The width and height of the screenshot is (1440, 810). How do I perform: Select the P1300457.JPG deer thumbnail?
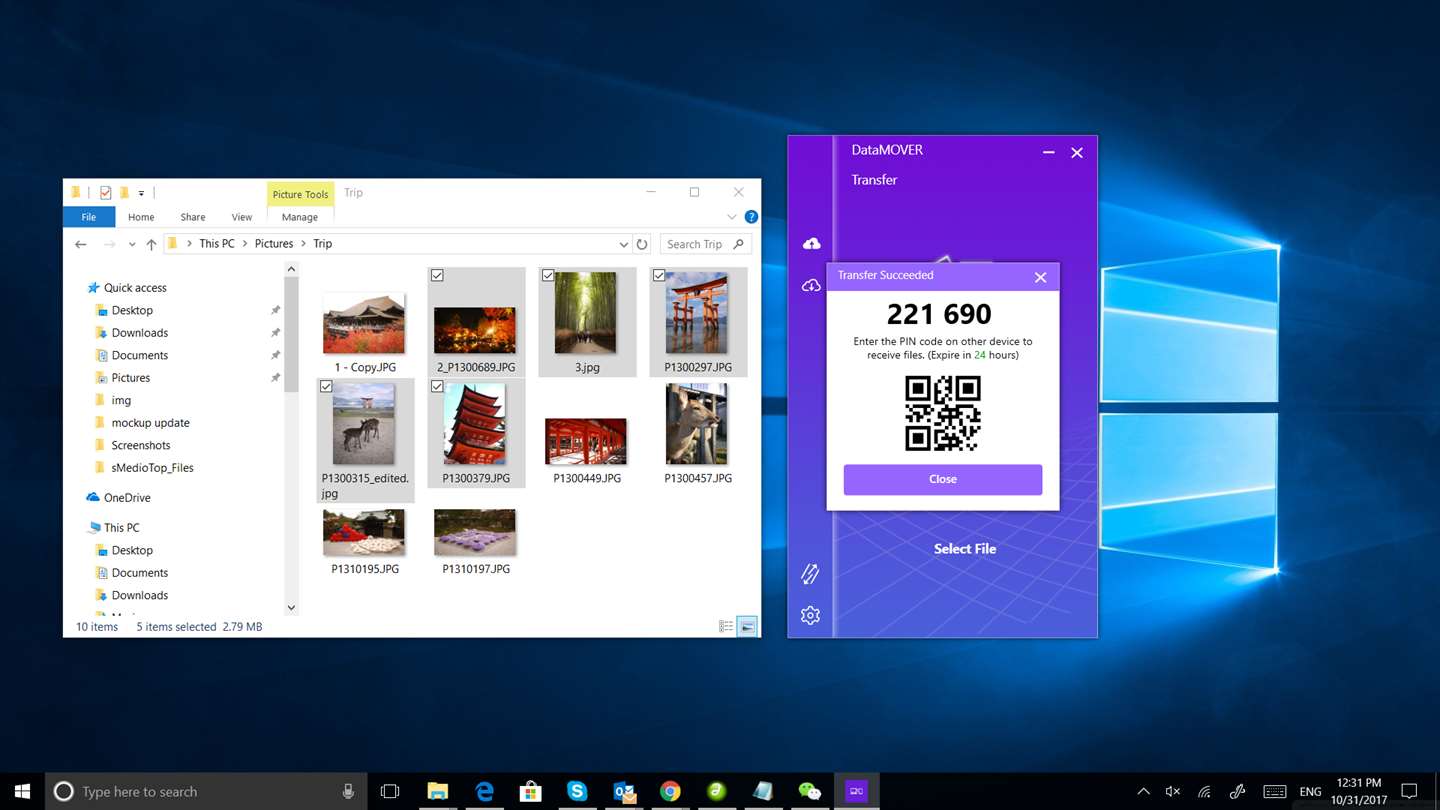[x=697, y=424]
